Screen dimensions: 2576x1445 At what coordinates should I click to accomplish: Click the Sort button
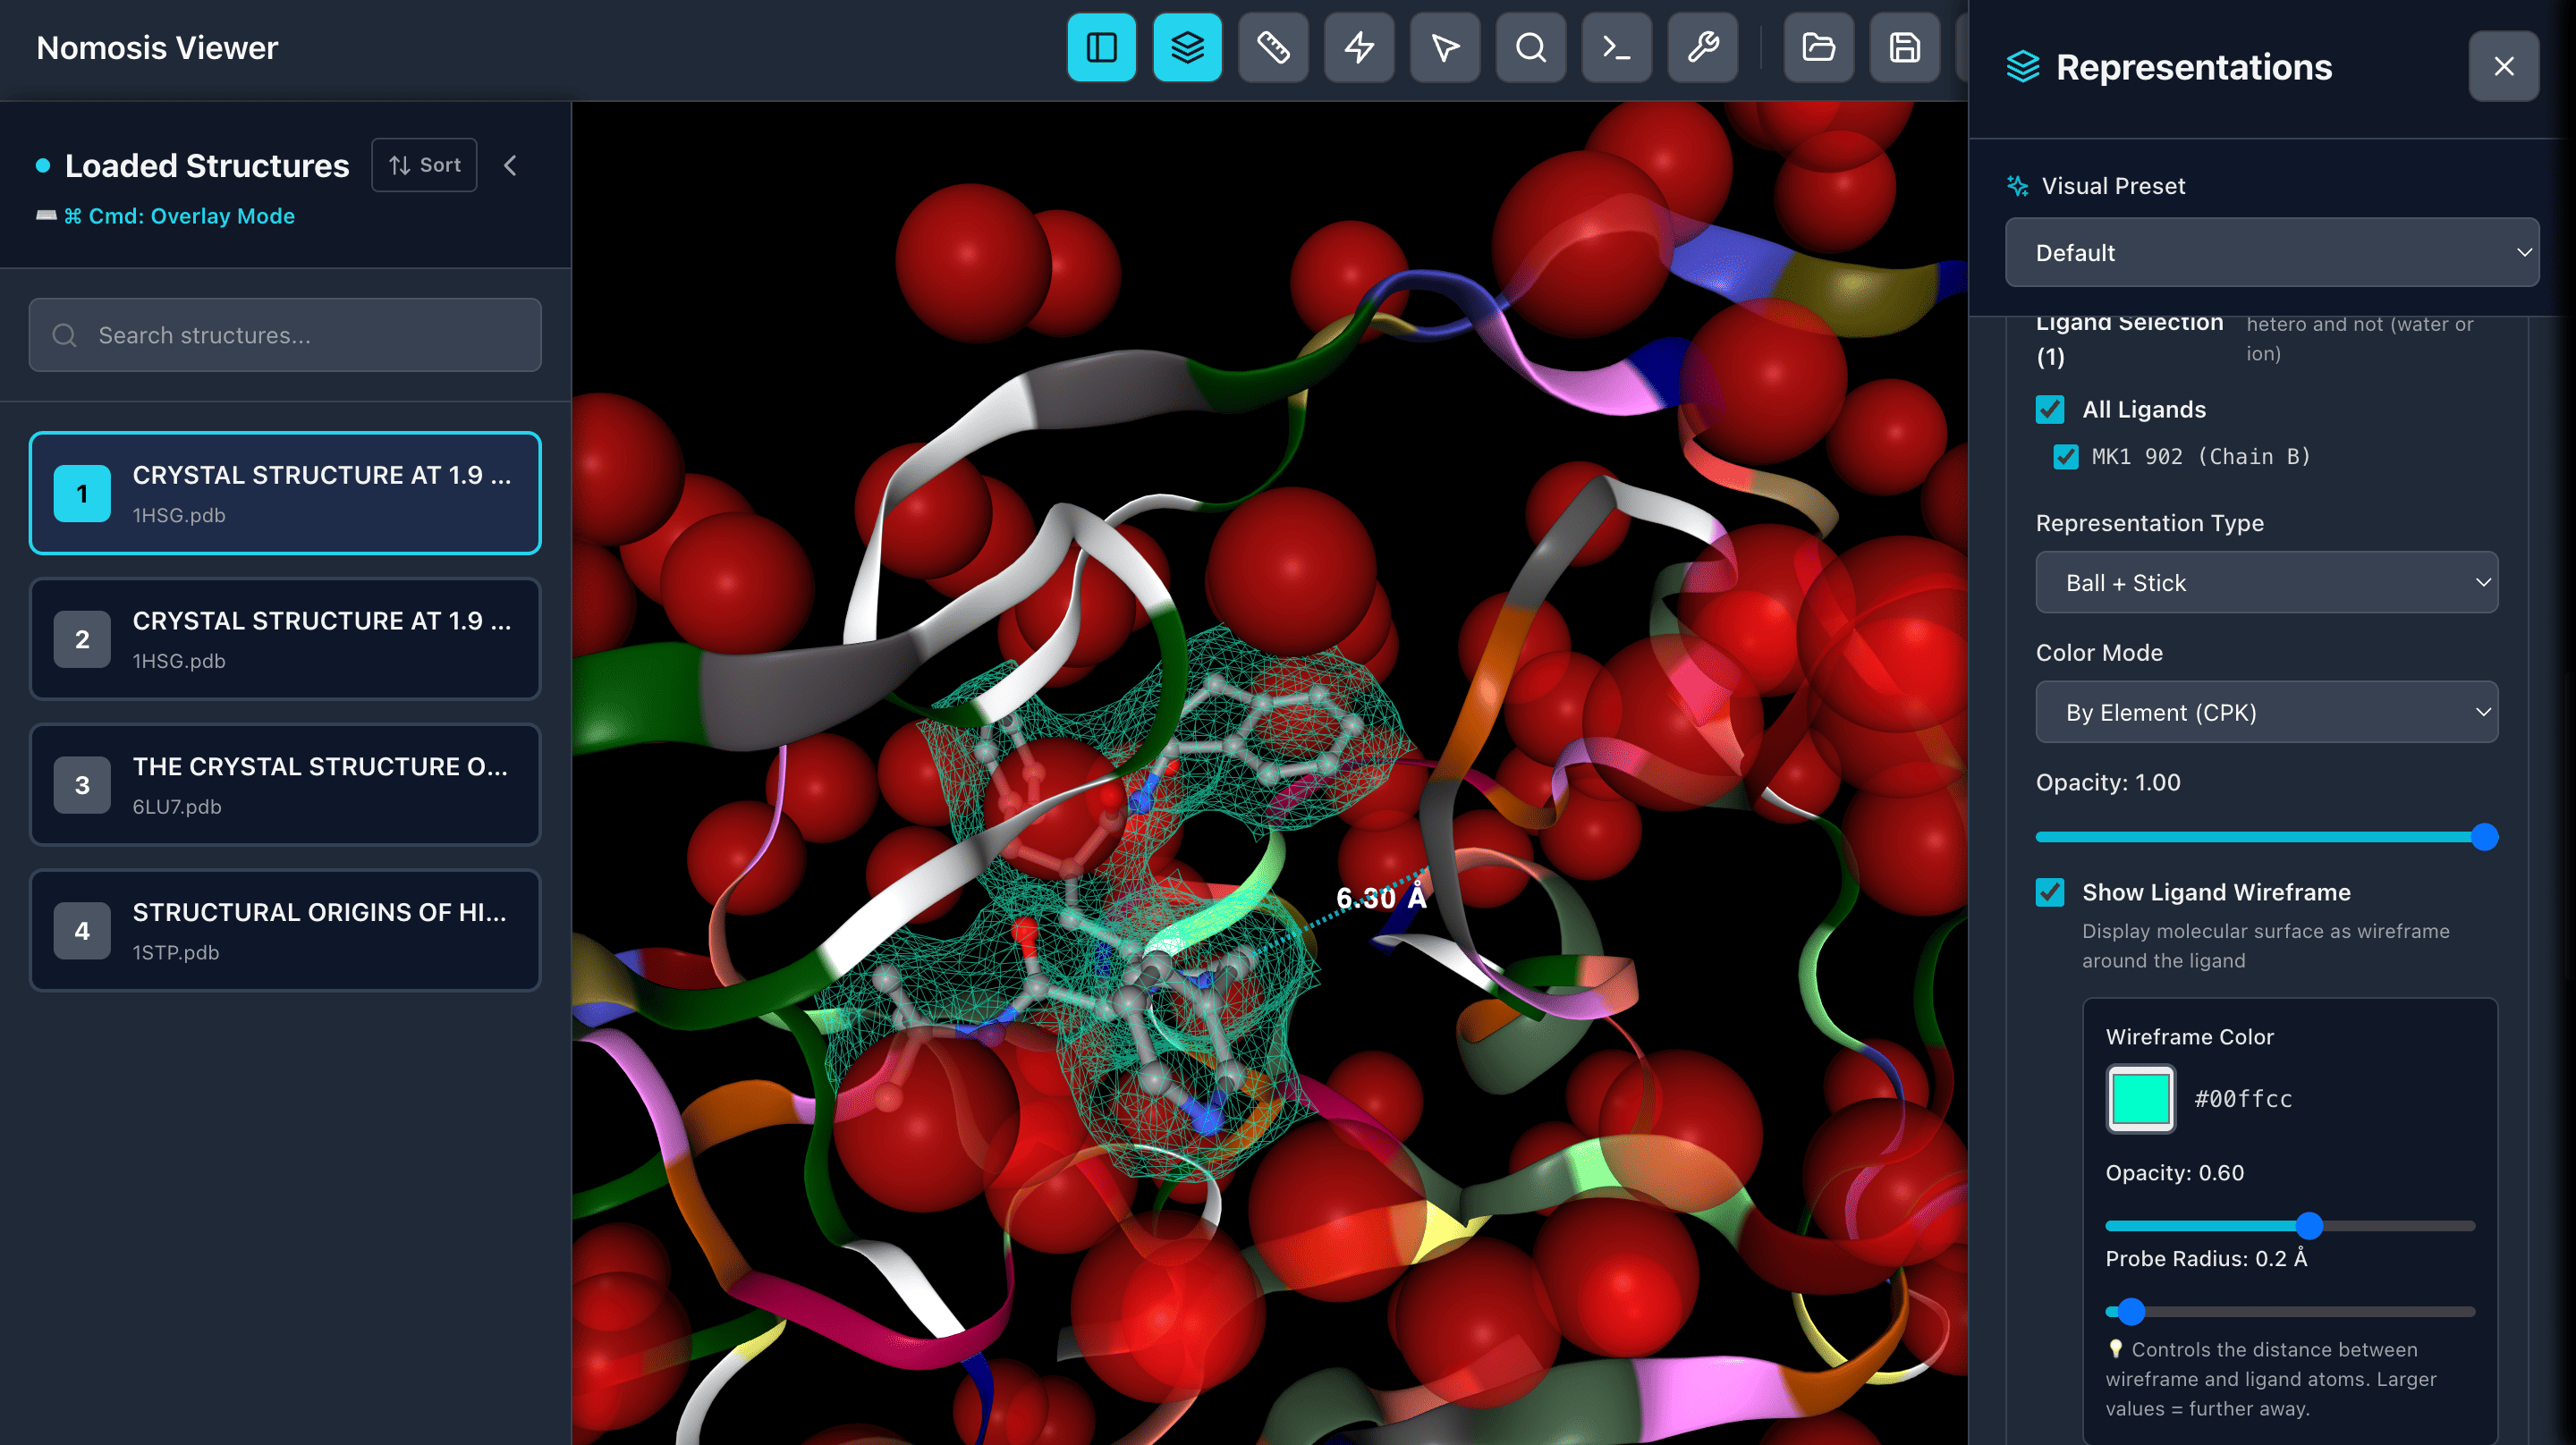[x=424, y=165]
